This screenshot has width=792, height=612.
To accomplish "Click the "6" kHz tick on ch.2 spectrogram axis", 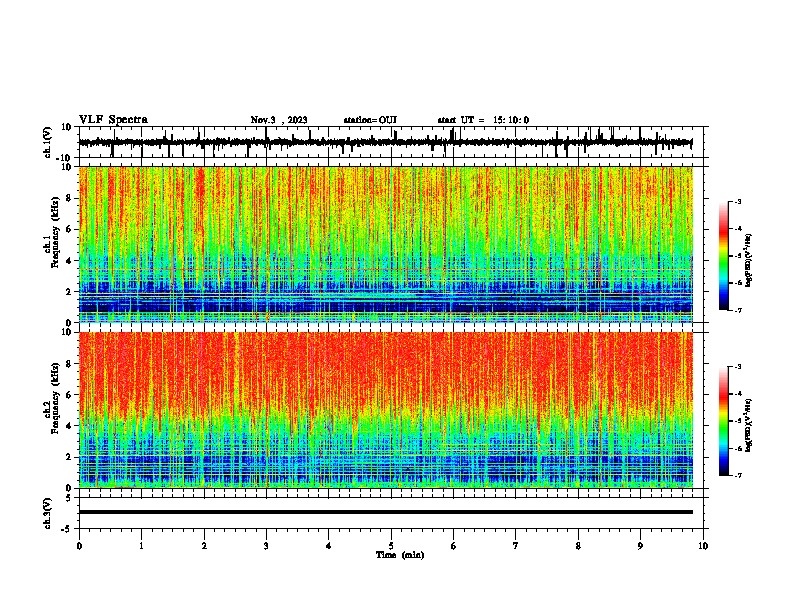I will point(70,395).
